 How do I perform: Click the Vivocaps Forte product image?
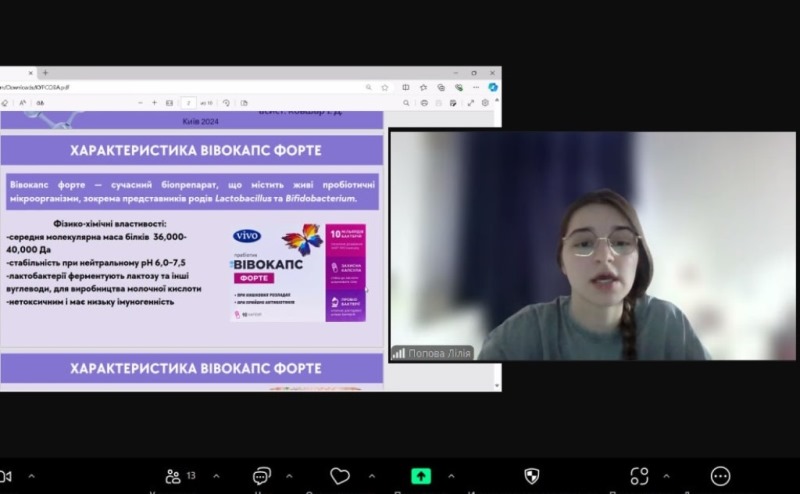tap(298, 273)
